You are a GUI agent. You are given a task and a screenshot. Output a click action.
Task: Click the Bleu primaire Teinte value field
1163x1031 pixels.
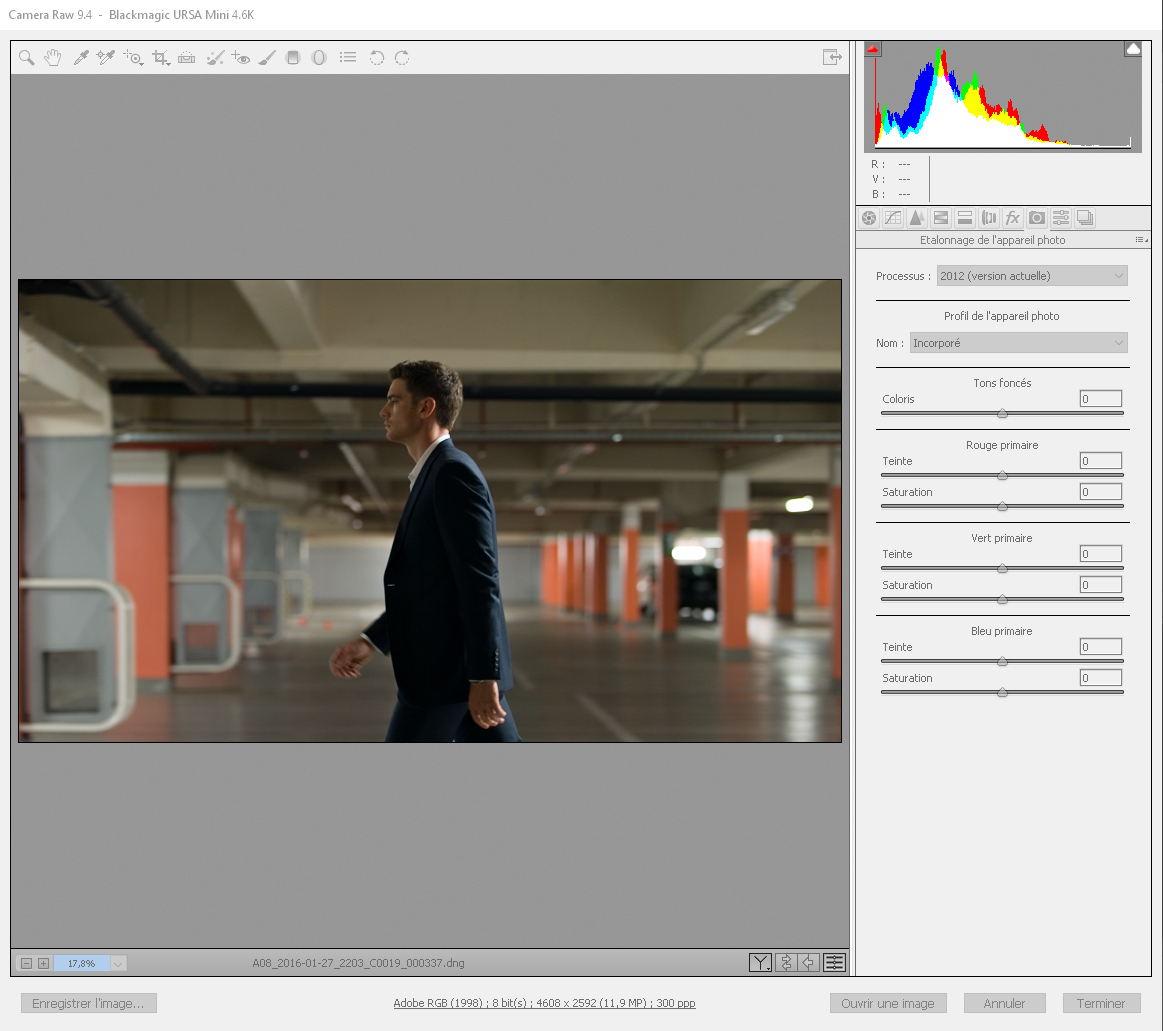(1101, 647)
